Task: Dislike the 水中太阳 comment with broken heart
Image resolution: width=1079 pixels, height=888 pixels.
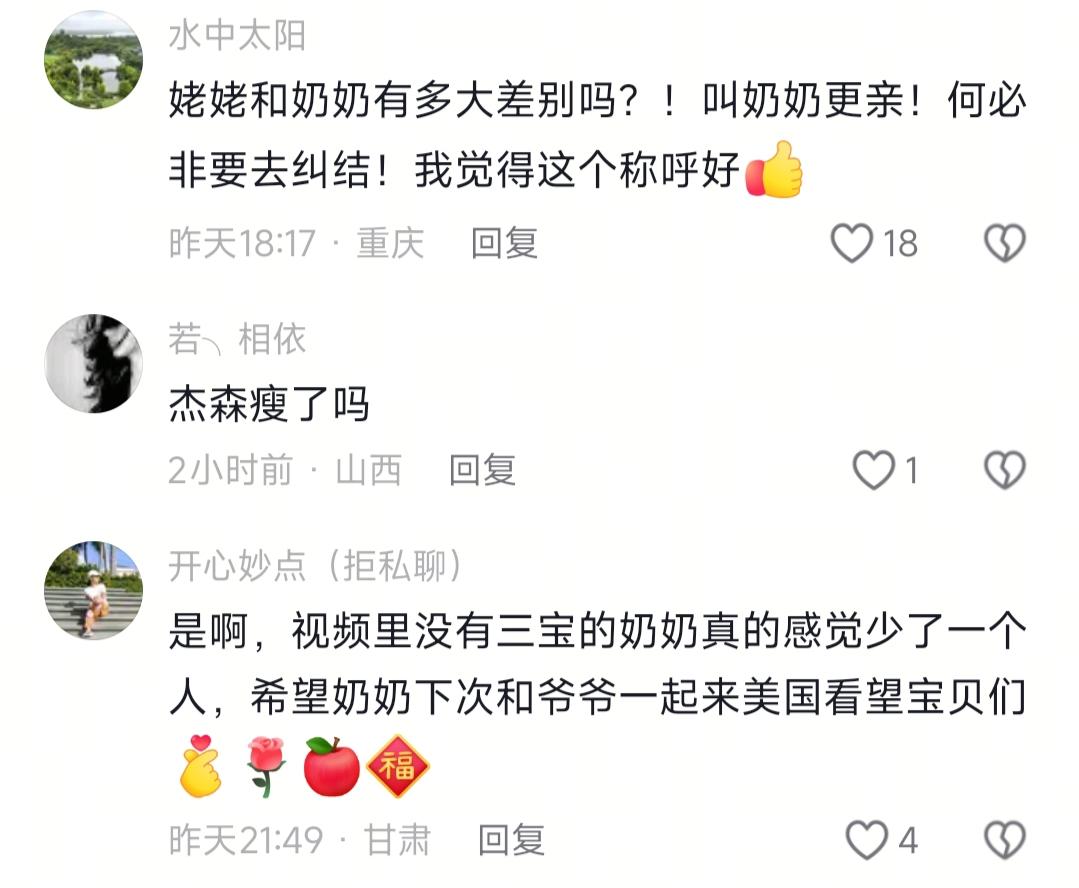Action: (1005, 243)
